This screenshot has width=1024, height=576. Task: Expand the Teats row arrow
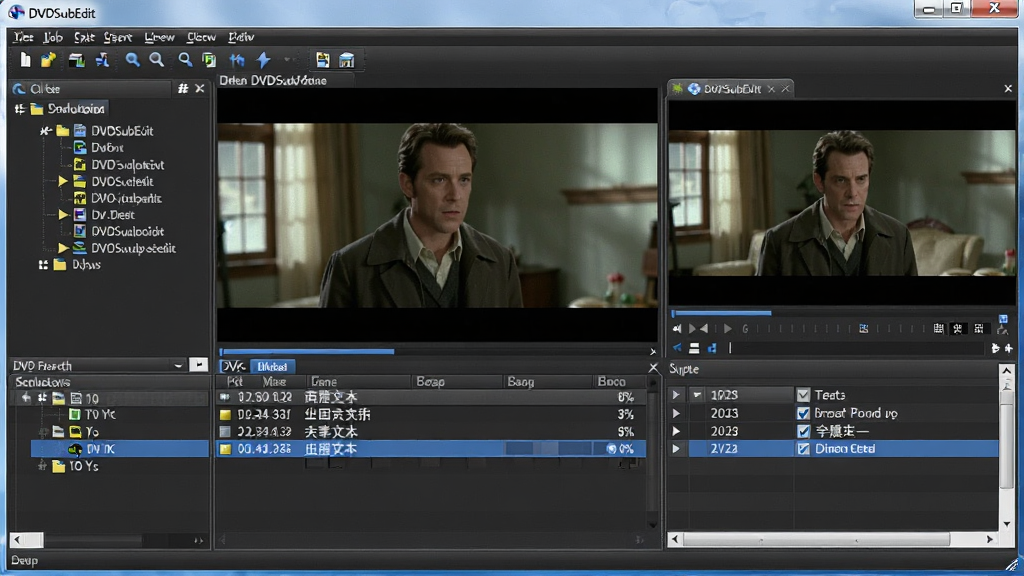click(676, 394)
